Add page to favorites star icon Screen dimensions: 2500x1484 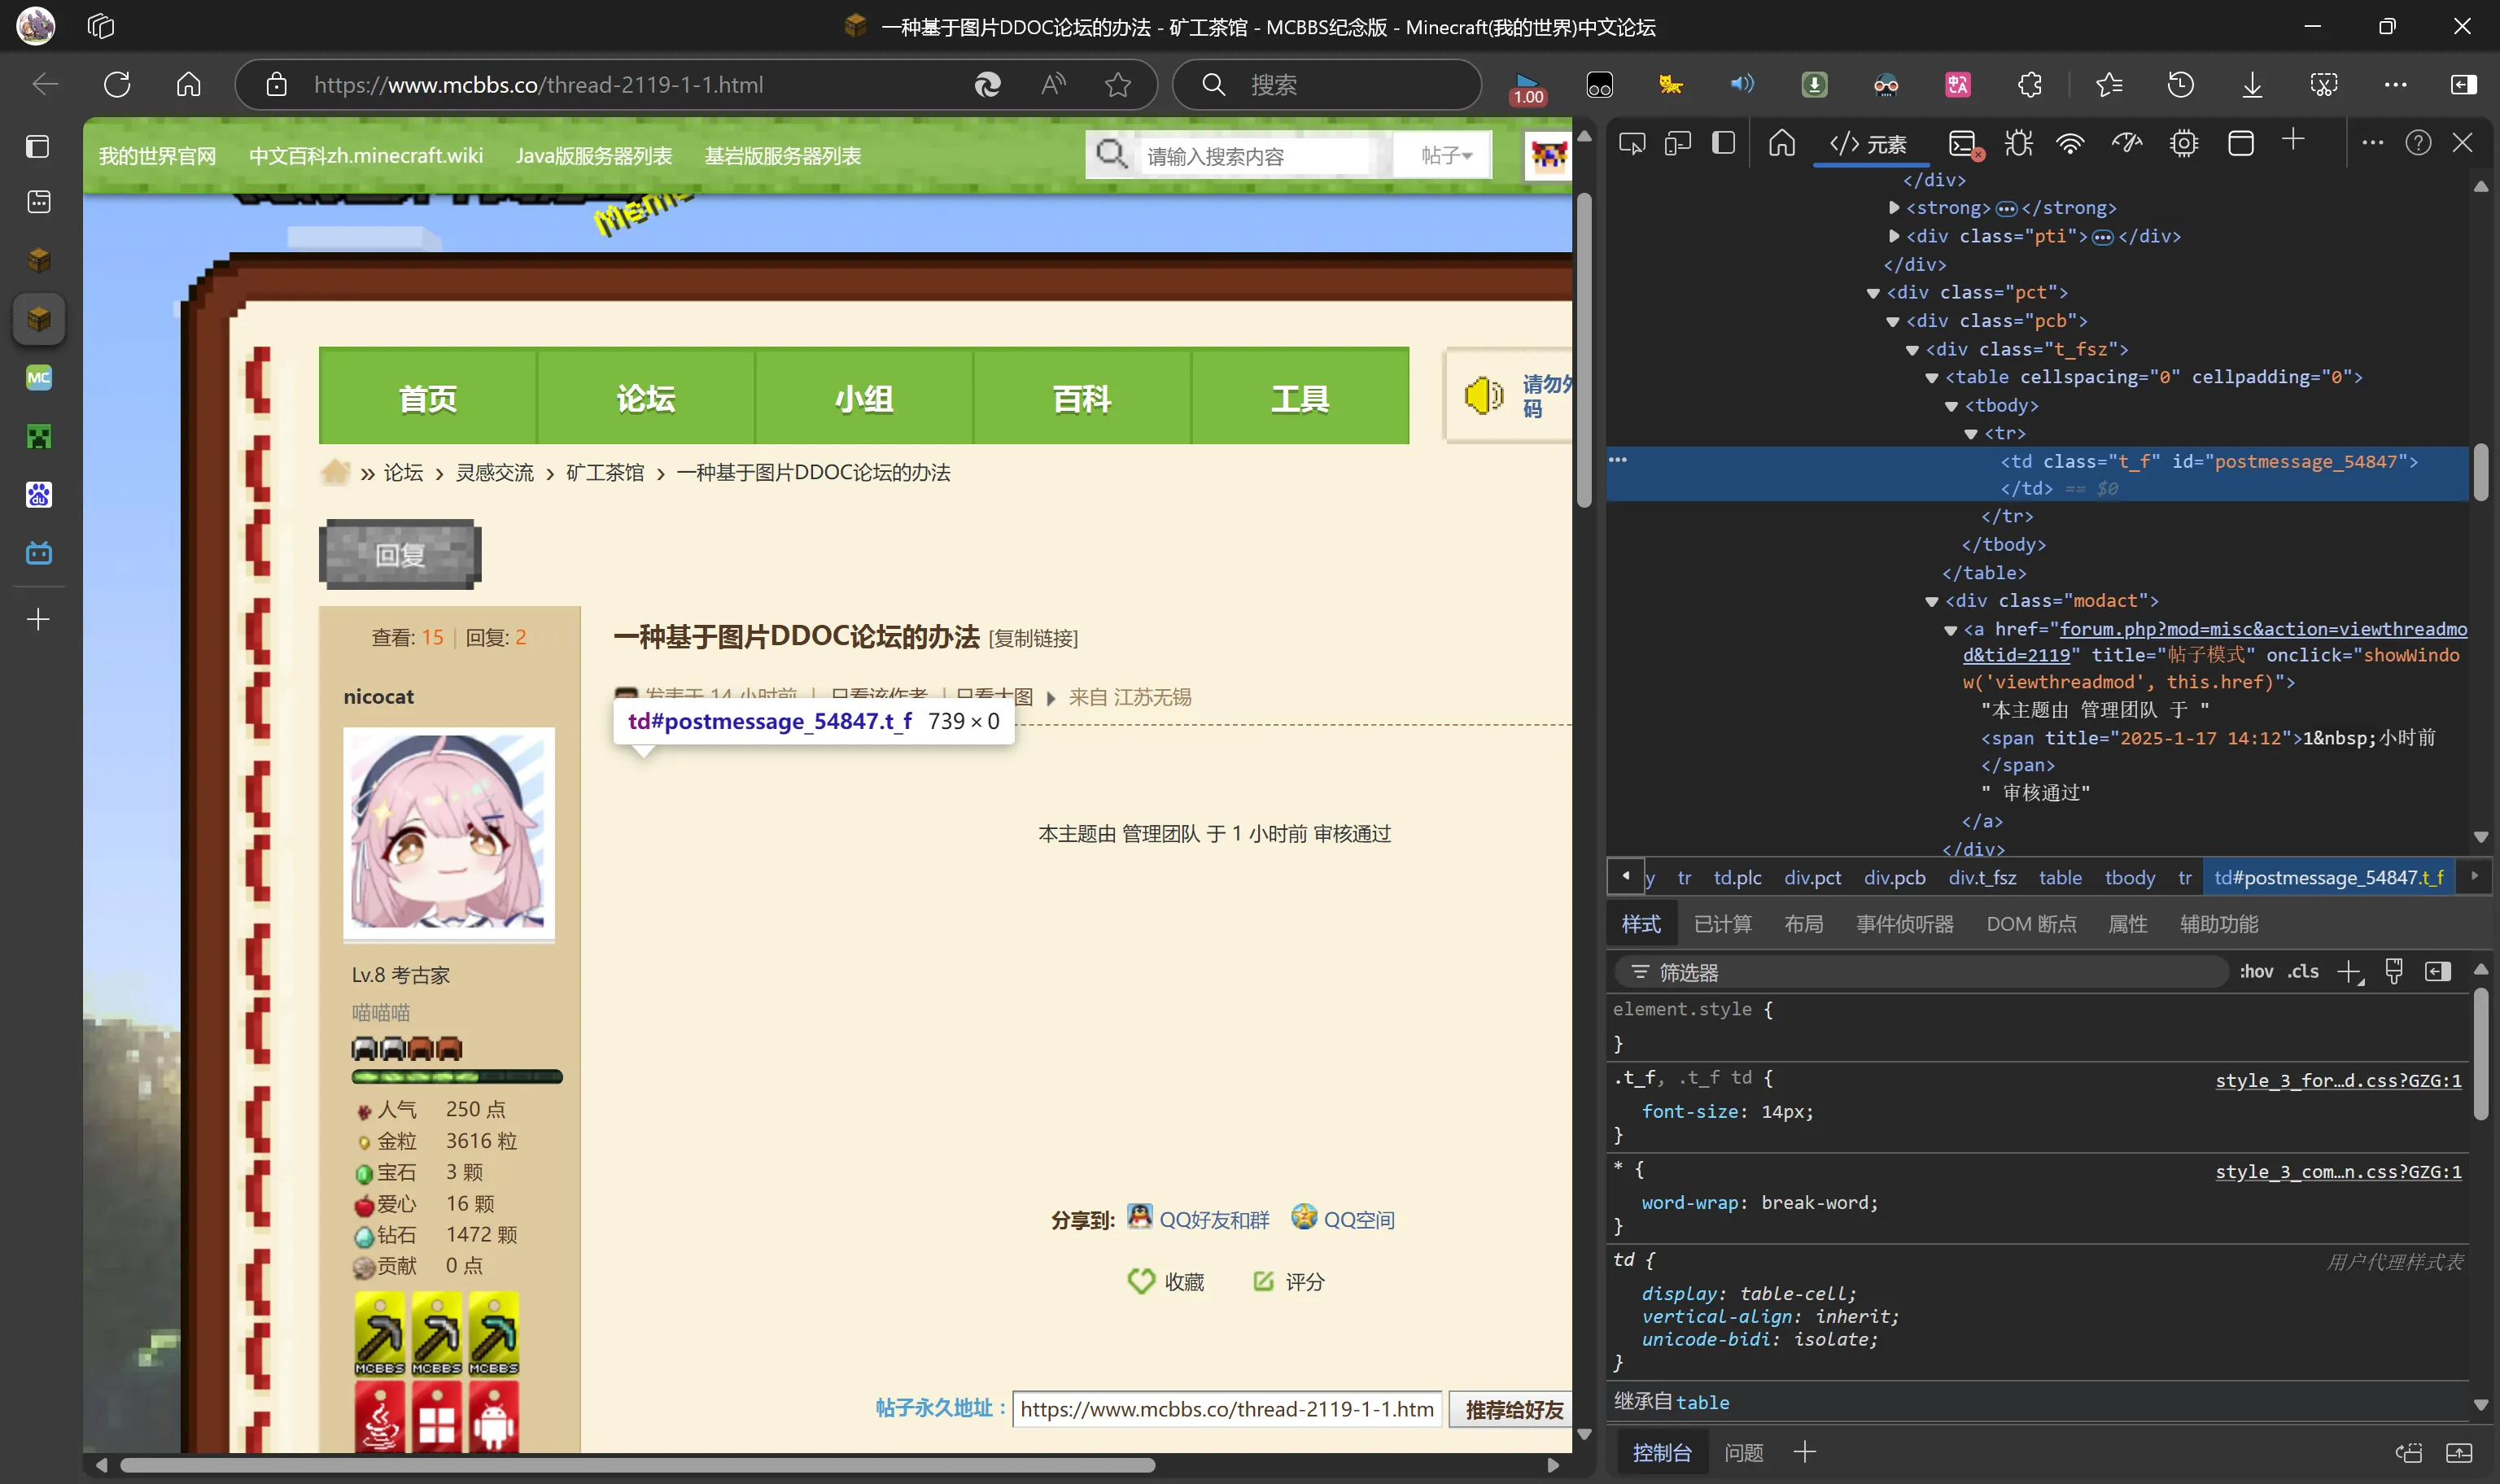(x=1118, y=85)
